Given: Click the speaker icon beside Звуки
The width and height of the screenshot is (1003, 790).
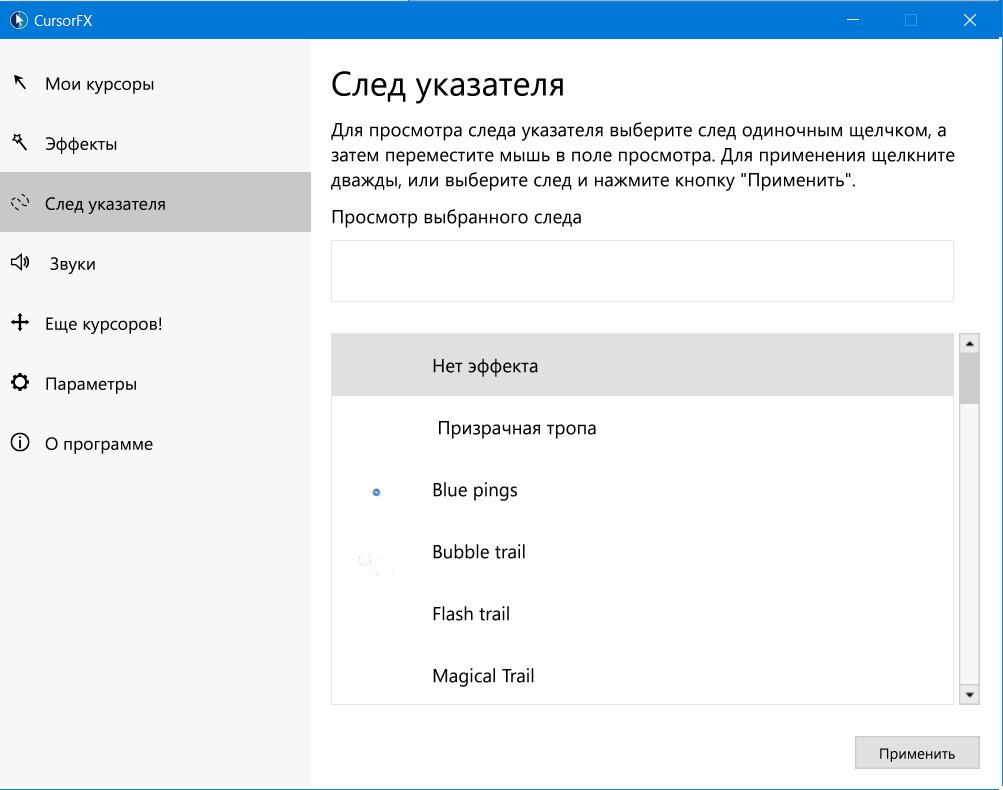Looking at the screenshot, I should (x=20, y=262).
